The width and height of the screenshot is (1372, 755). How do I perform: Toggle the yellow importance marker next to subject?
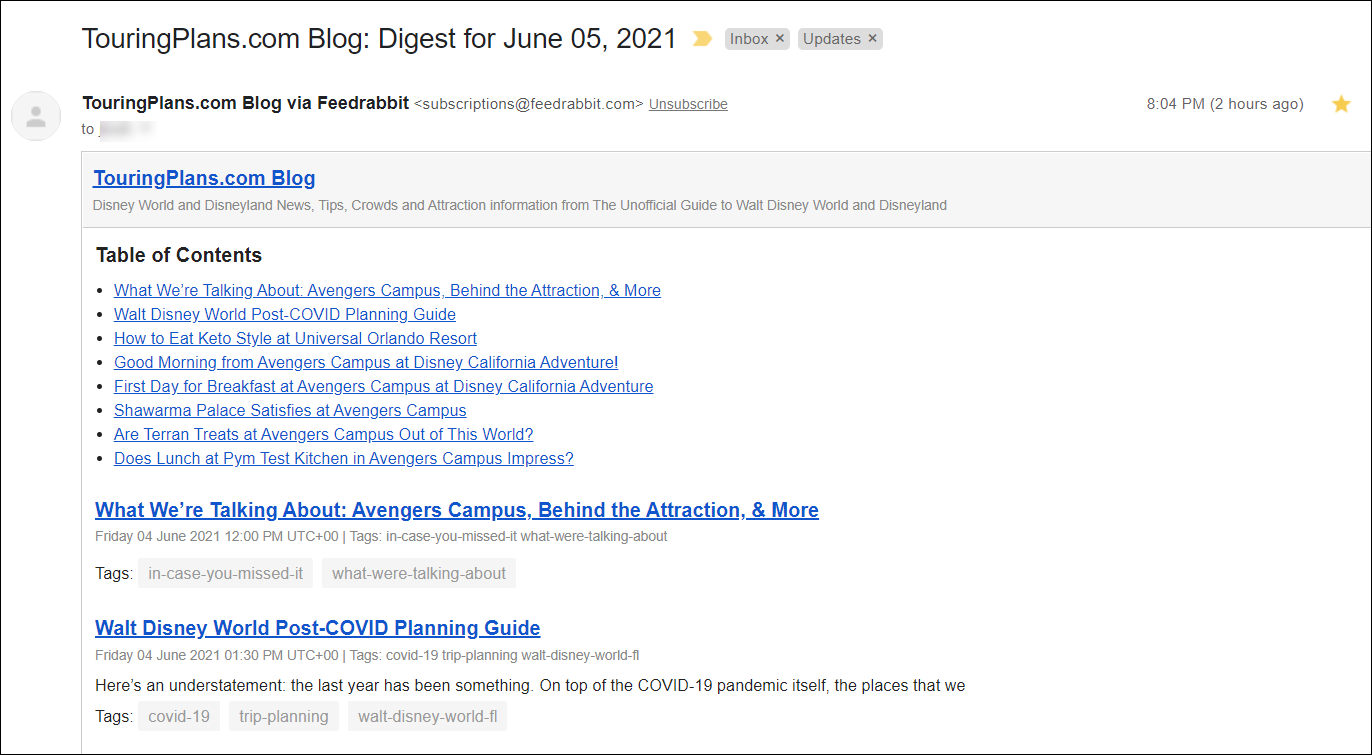coord(702,39)
